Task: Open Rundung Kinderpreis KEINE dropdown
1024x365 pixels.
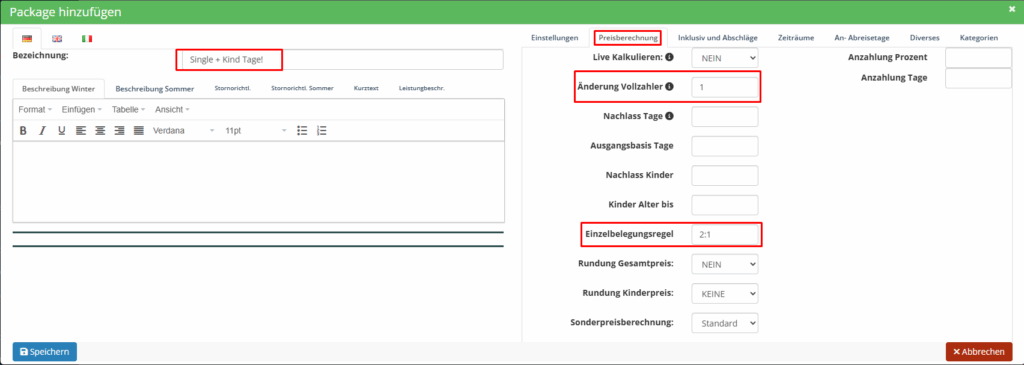Action: coord(725,294)
